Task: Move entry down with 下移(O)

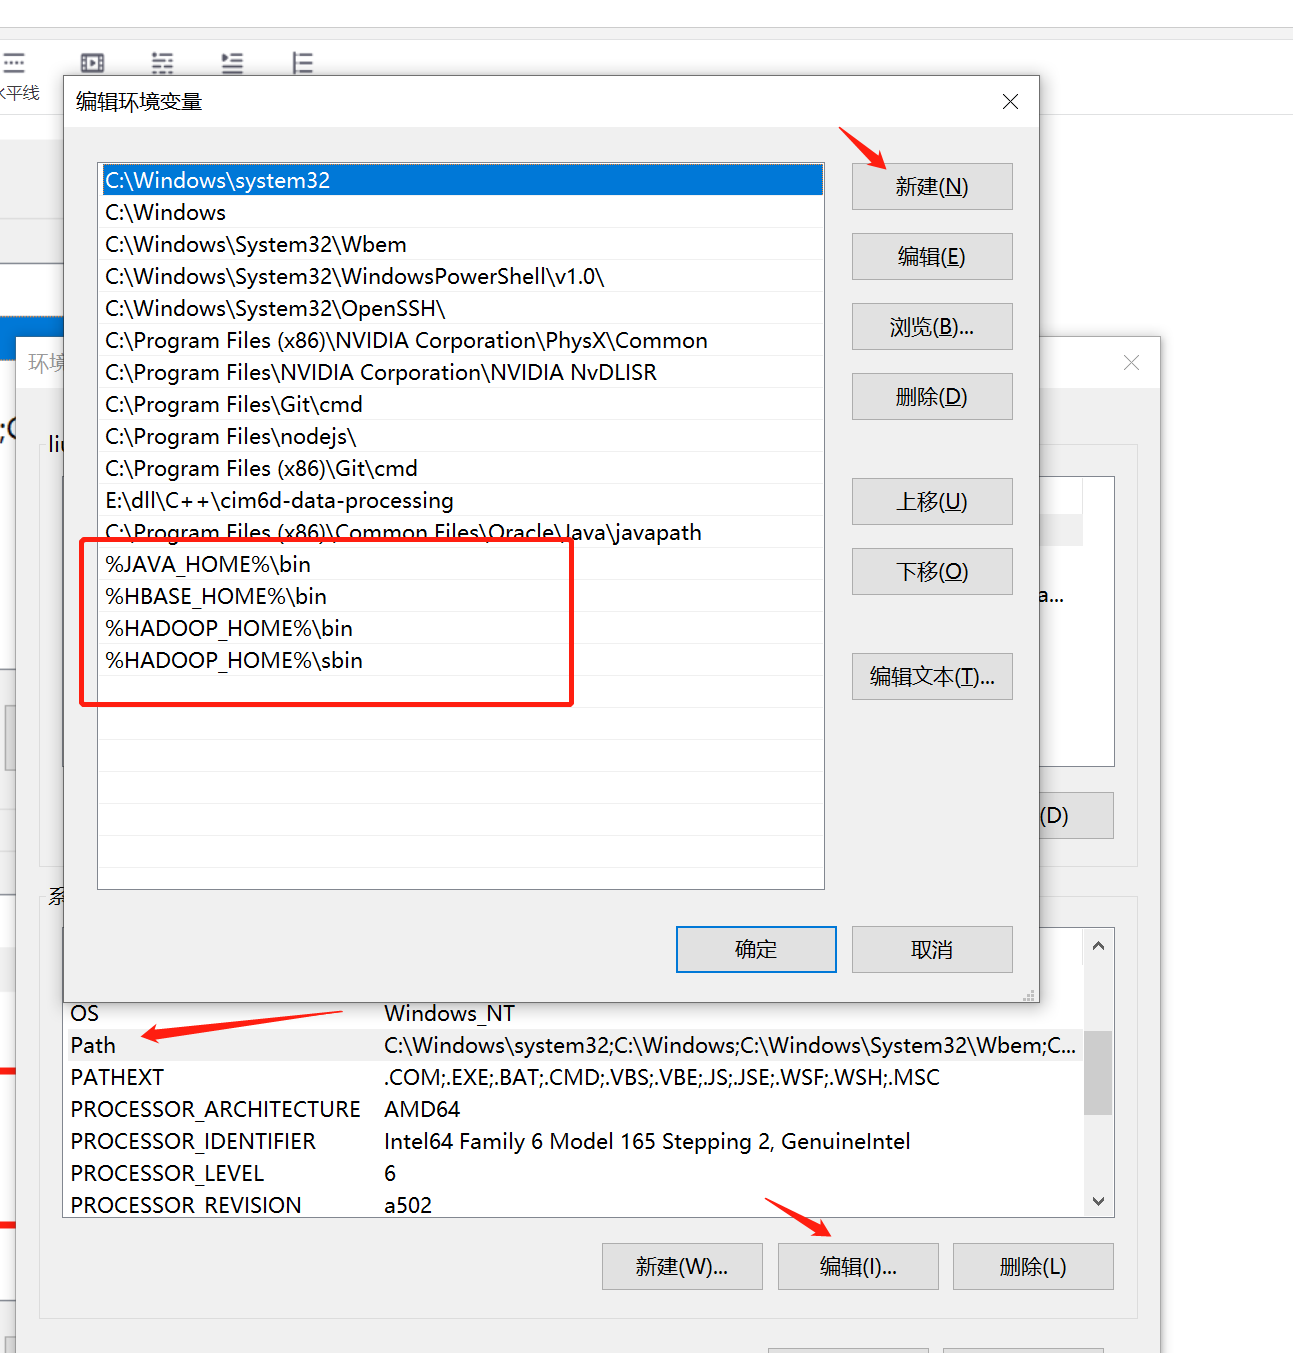Action: coord(931,571)
